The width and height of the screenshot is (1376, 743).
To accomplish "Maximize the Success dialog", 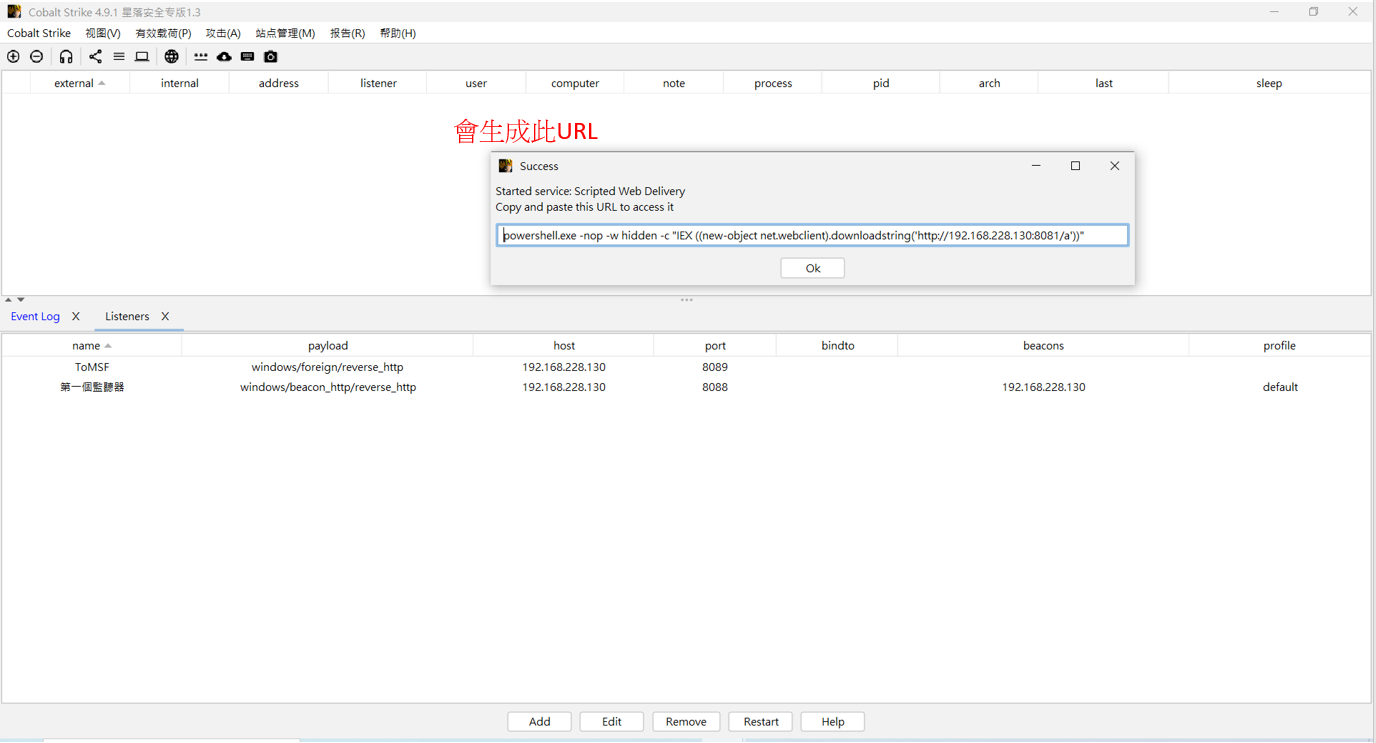I will (x=1075, y=166).
